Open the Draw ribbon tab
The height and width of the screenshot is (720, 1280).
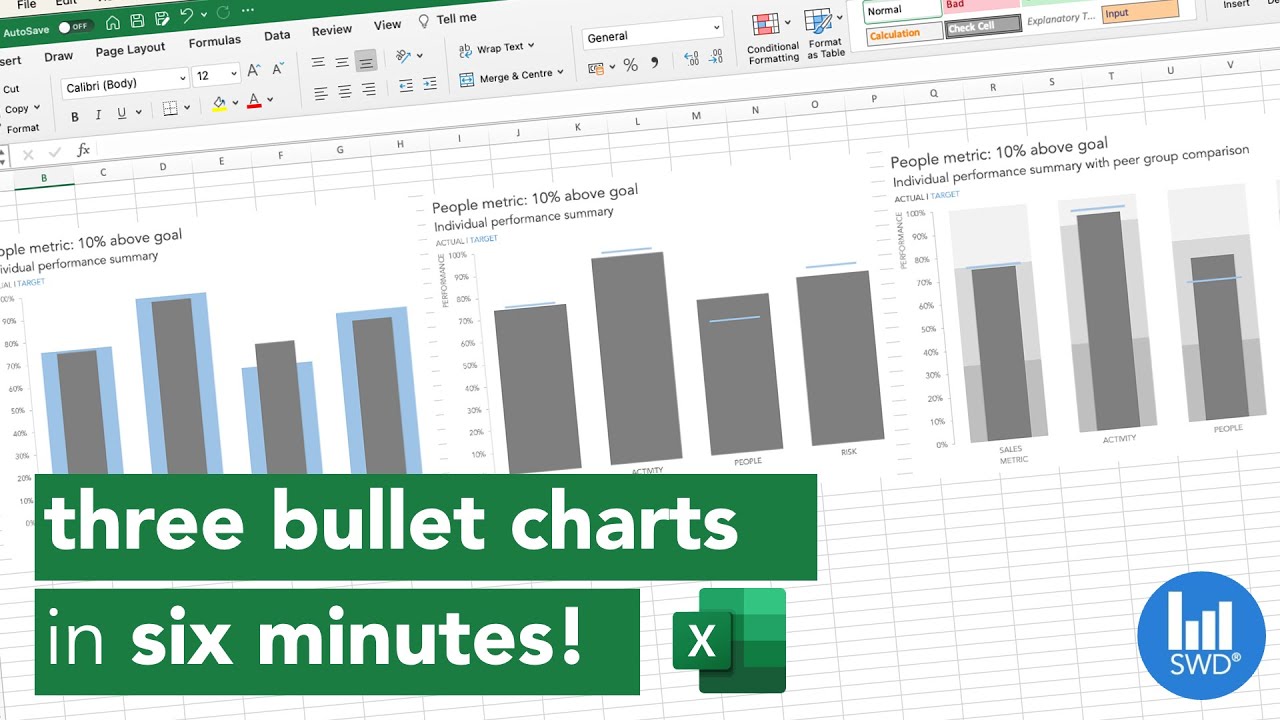point(59,57)
